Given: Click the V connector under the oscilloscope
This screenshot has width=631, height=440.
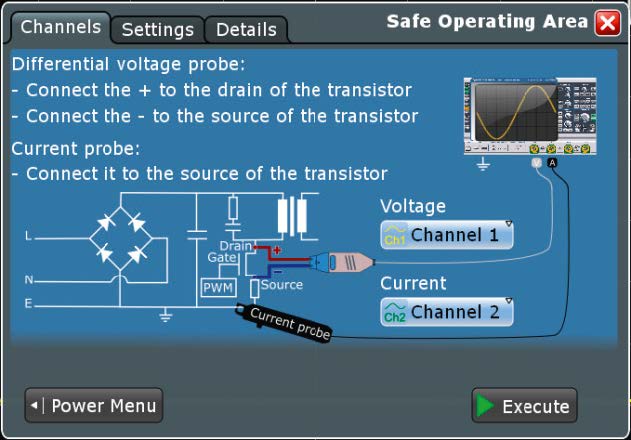Looking at the screenshot, I should click(x=536, y=163).
